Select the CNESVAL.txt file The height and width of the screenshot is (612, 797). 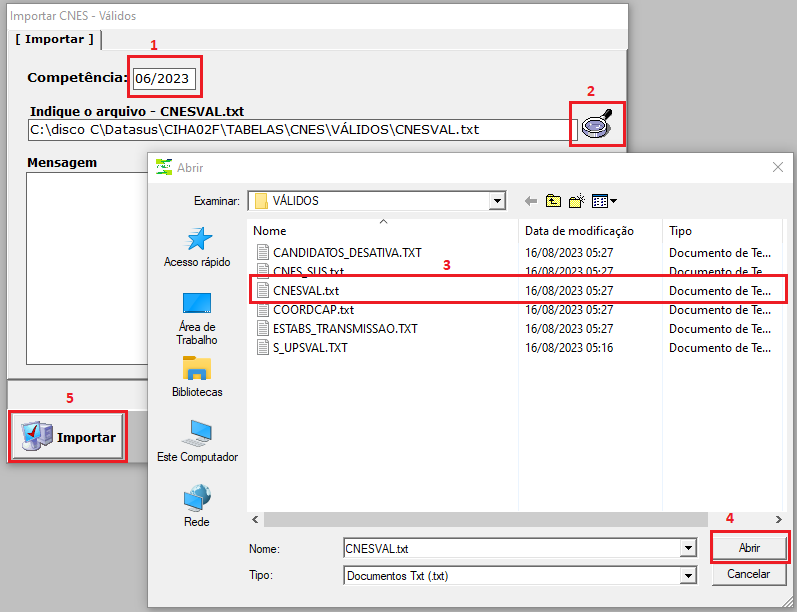(x=306, y=291)
